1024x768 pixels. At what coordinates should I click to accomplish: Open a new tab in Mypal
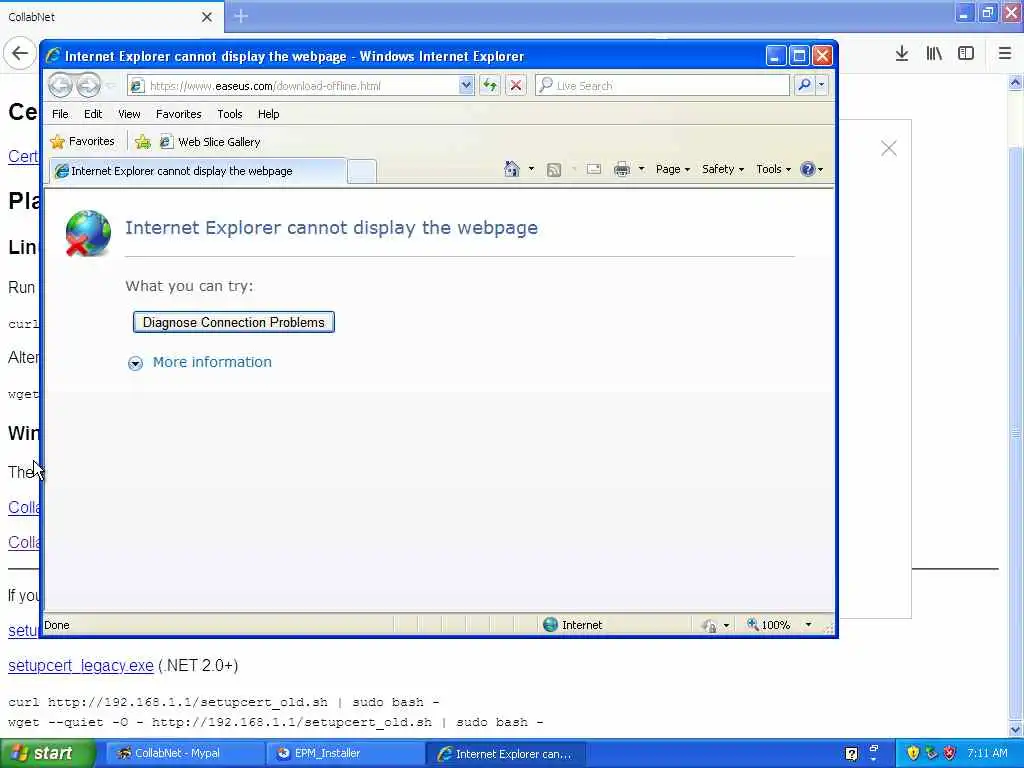241,16
